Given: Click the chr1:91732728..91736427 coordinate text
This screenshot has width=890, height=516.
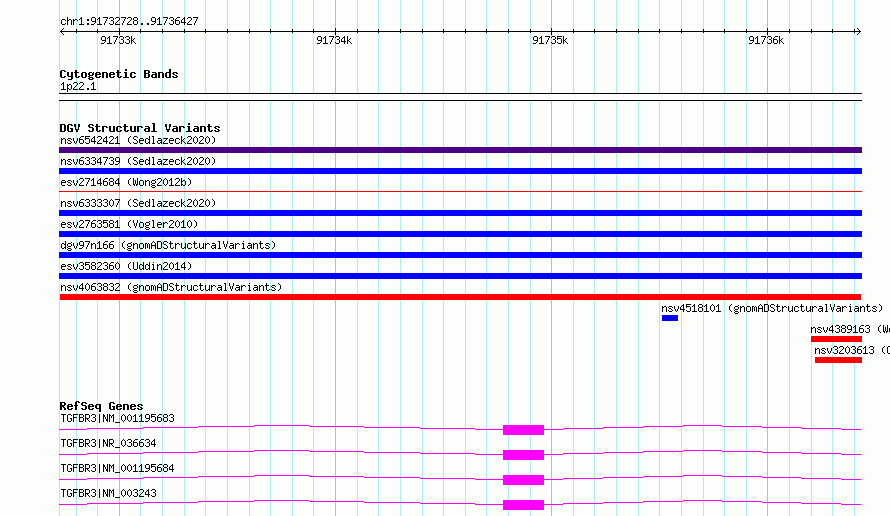Looking at the screenshot, I should pos(129,21).
